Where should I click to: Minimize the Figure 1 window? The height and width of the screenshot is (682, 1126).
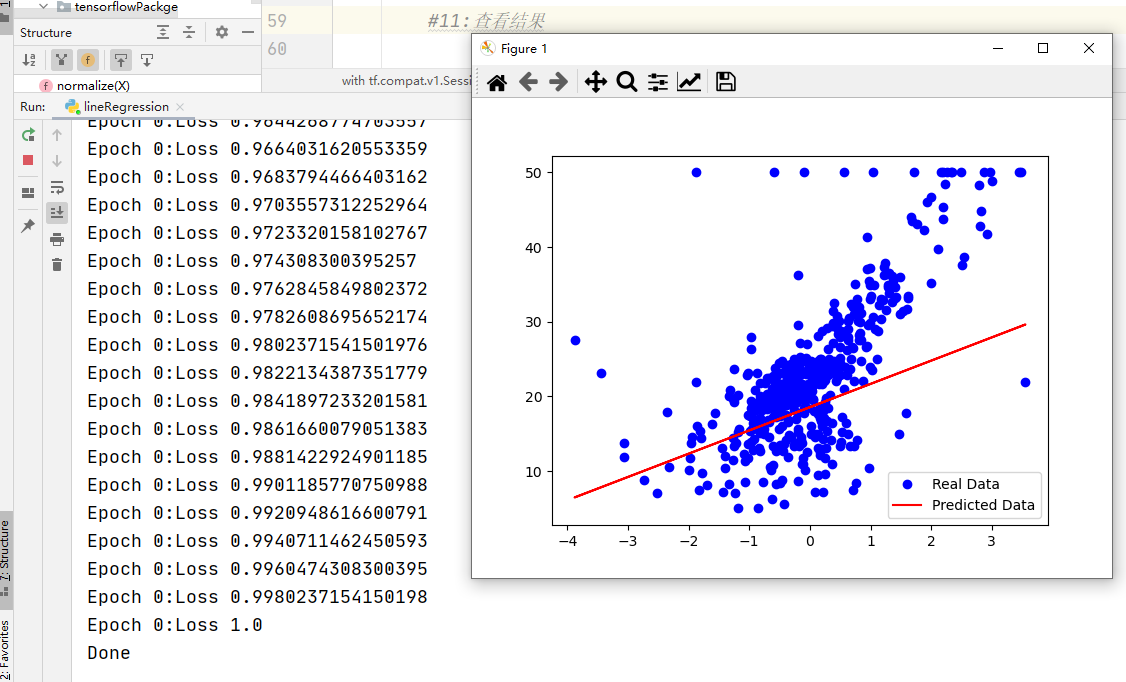(997, 48)
